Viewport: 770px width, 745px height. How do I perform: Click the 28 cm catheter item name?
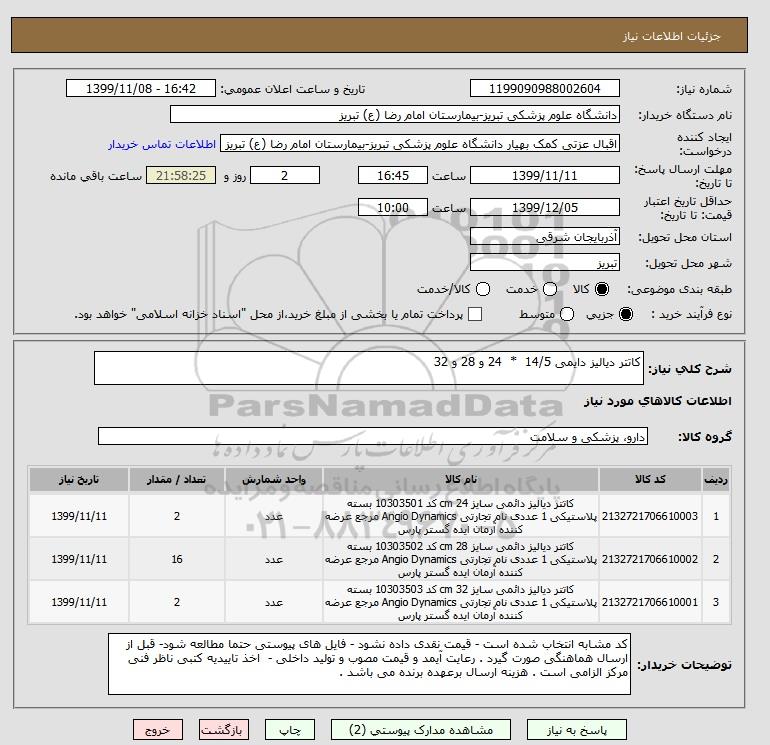(461, 559)
